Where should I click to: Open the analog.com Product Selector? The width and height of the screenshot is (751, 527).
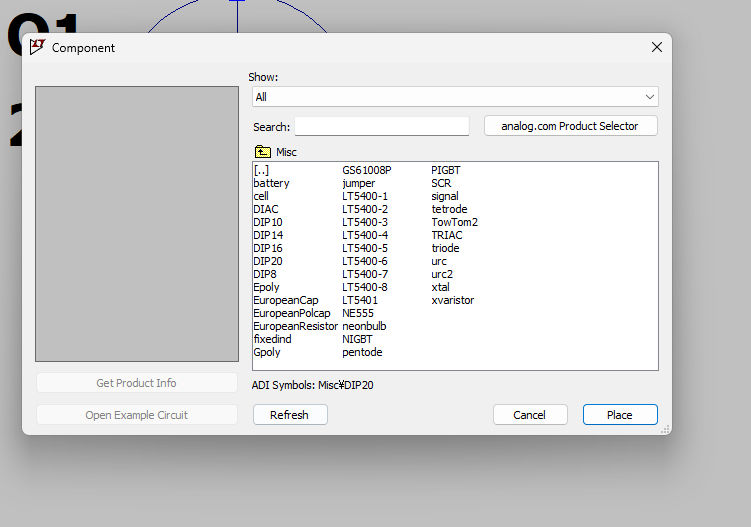tap(570, 126)
